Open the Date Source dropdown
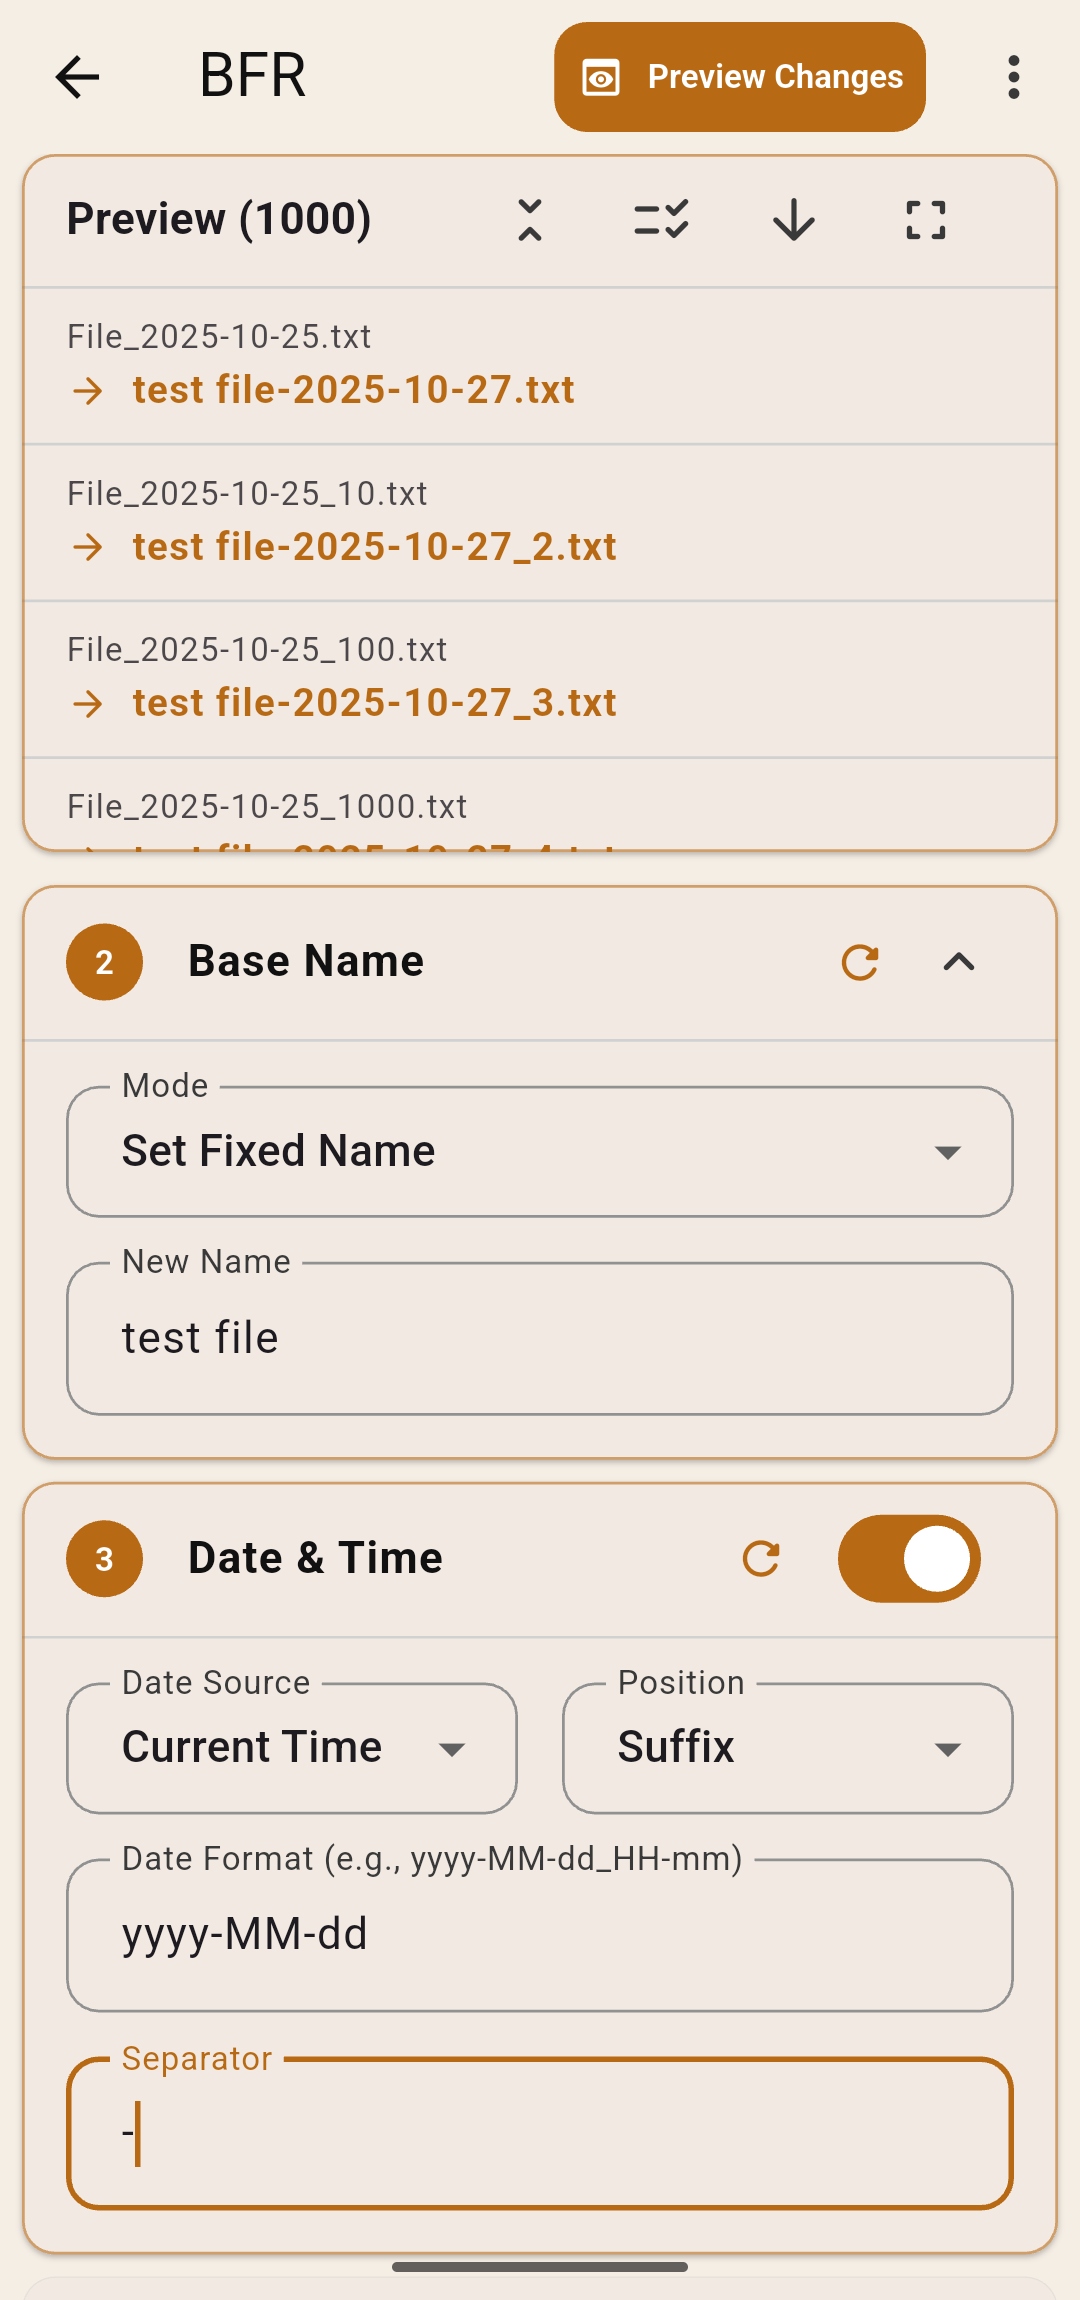The width and height of the screenshot is (1080, 2300). point(292,1748)
